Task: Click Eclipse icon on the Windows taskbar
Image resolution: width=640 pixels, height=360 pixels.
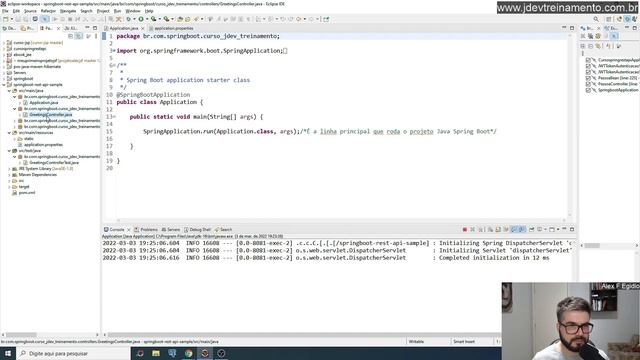Action: click(204, 353)
